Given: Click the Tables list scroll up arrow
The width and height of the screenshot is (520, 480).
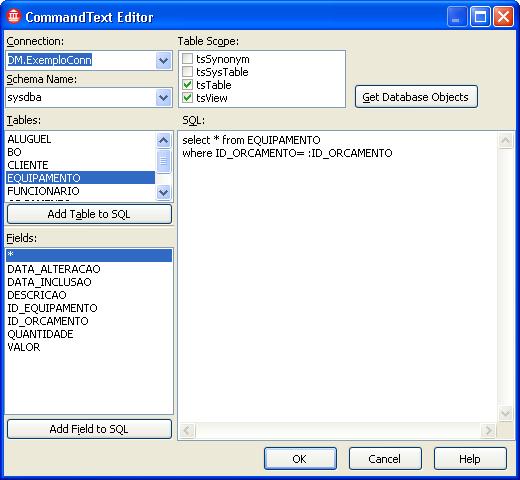Looking at the screenshot, I should [x=163, y=140].
